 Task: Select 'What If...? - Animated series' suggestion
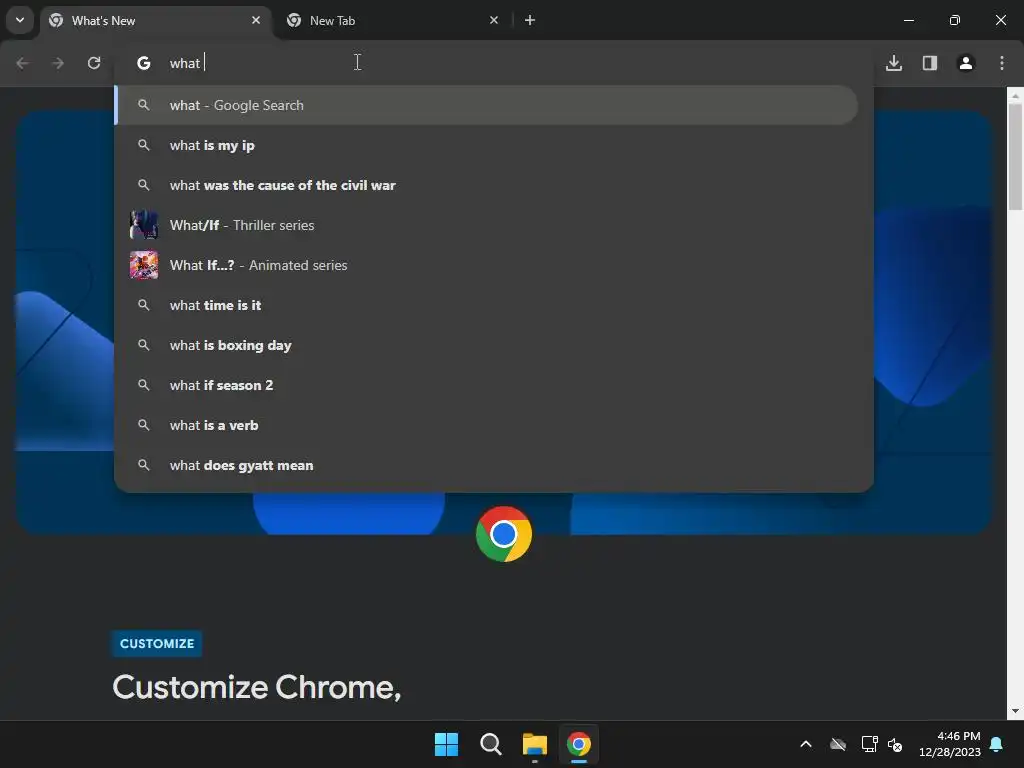pyautogui.click(x=486, y=265)
